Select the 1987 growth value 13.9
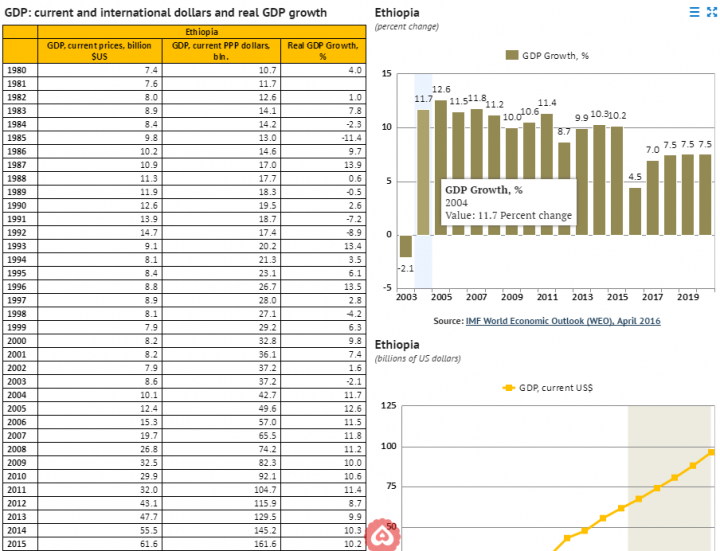Screen dimensions: 720x551 323,165
